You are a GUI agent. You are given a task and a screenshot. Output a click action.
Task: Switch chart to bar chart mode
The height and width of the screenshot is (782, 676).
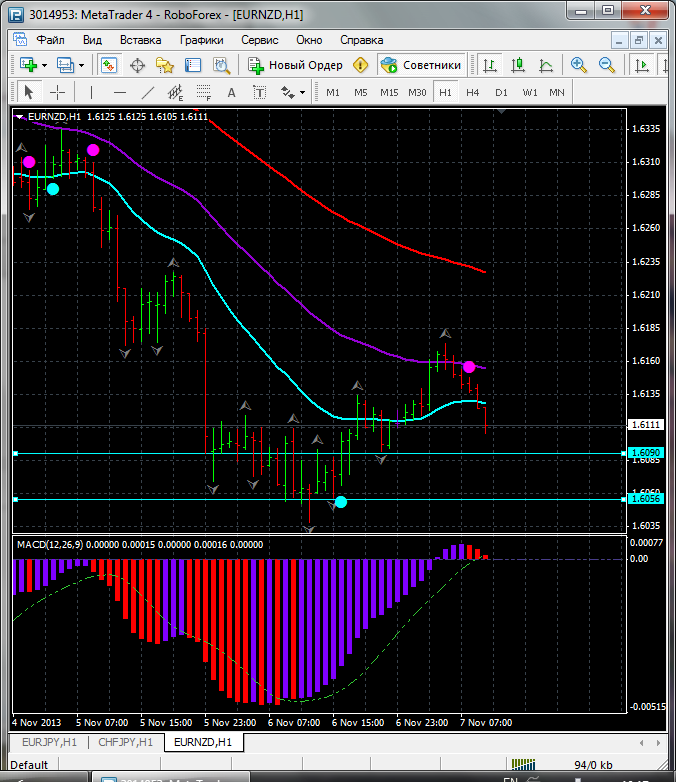[489, 65]
